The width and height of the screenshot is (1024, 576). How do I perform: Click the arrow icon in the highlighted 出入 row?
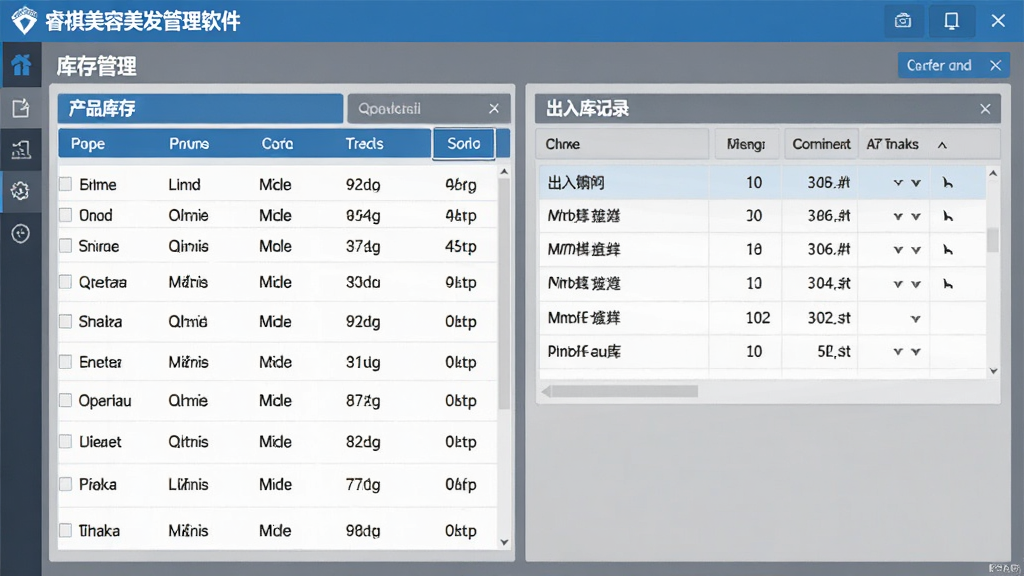[948, 183]
